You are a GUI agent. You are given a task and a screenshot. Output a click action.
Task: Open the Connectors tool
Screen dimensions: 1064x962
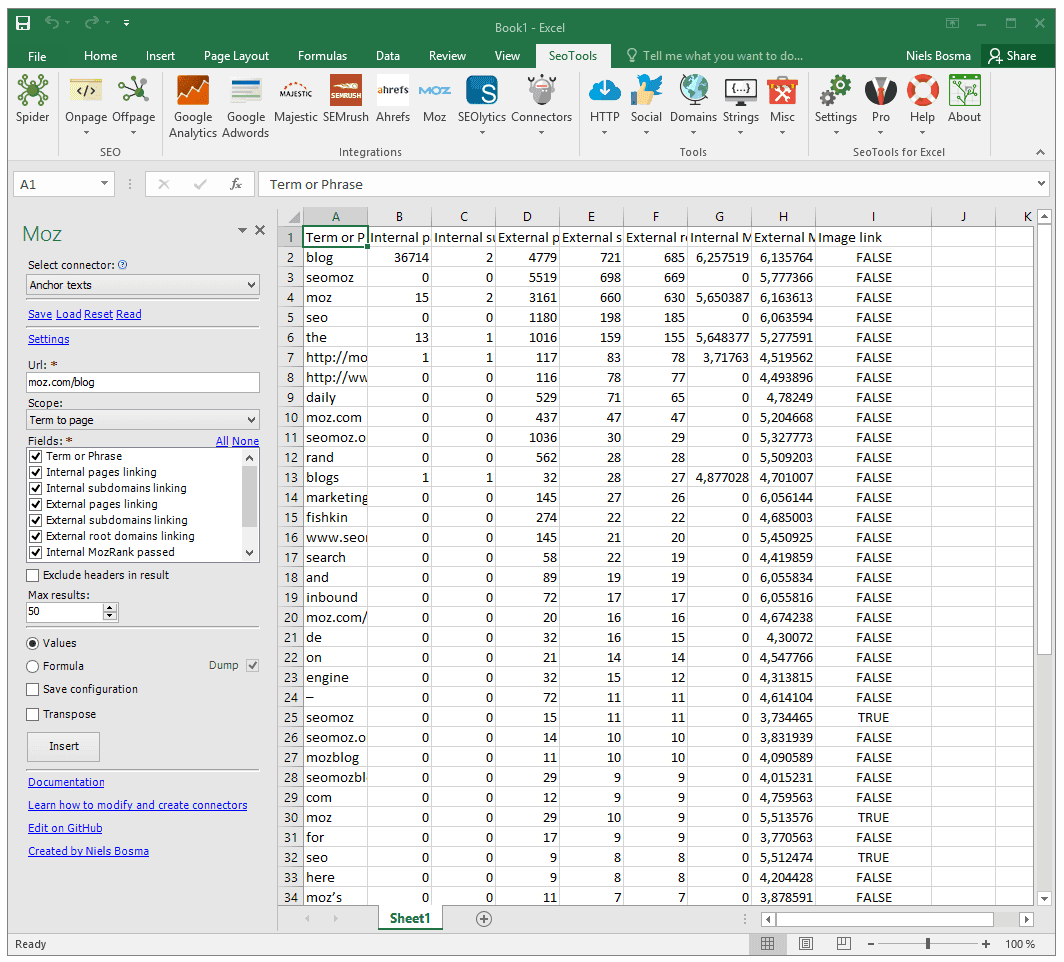point(541,95)
